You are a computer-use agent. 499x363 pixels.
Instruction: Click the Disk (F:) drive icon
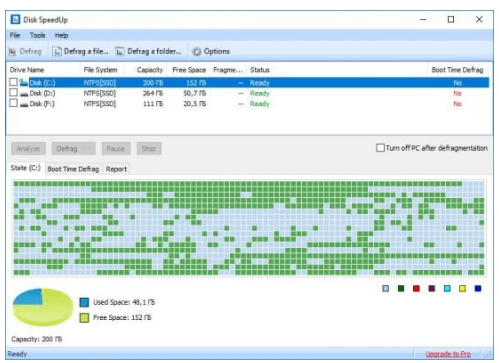[24, 104]
